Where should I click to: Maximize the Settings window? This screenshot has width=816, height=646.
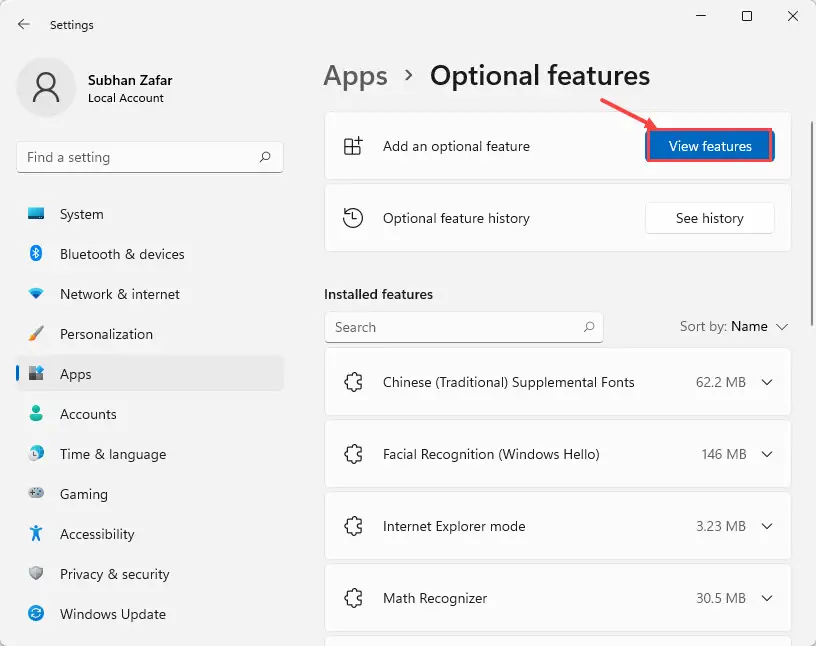pyautogui.click(x=747, y=16)
